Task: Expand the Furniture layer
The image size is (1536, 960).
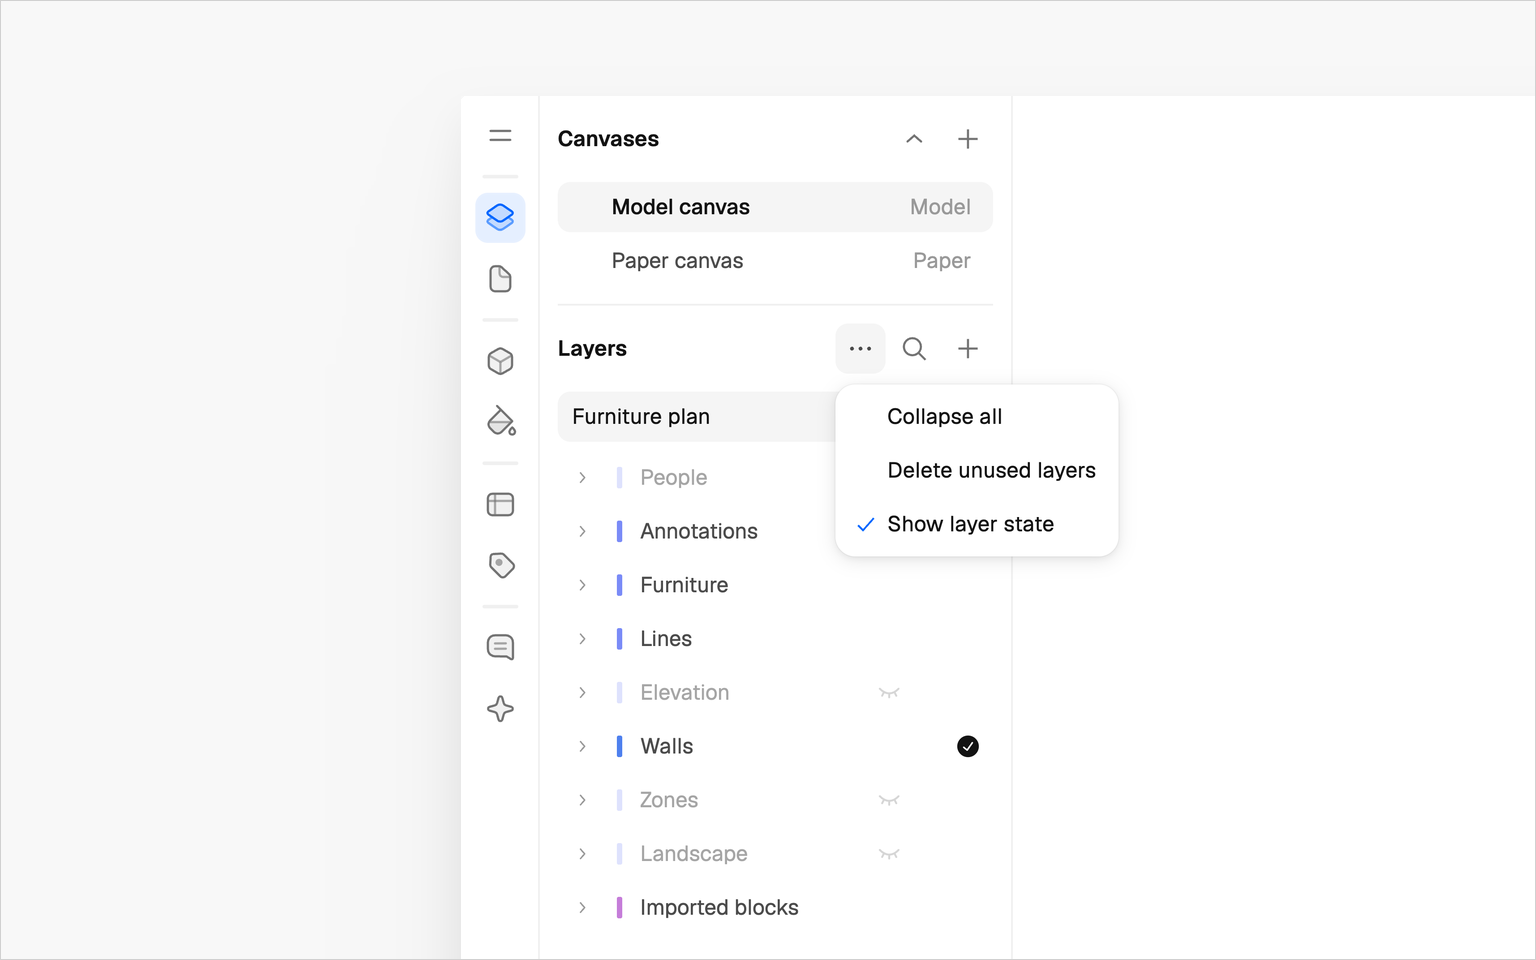Action: point(582,586)
